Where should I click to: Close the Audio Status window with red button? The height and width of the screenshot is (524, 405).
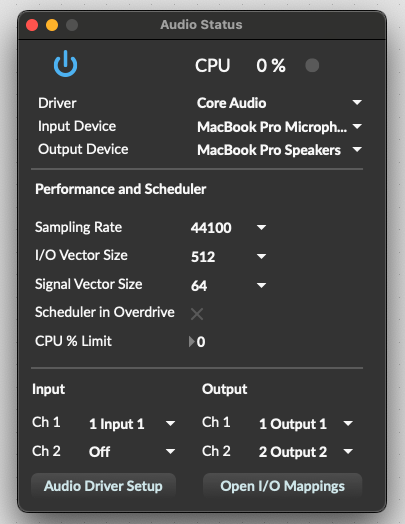[32, 25]
